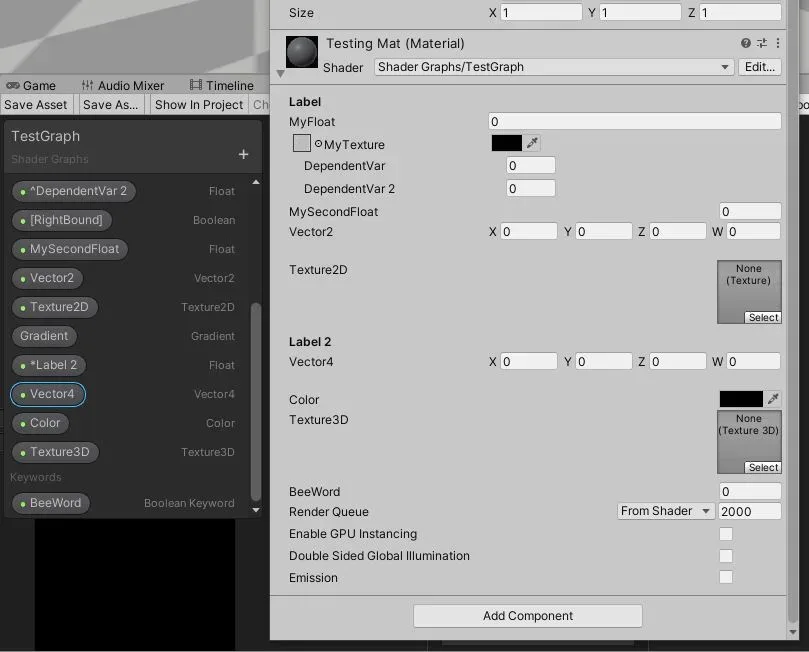Click the Shader Graphs subtitle text
Viewport: 809px width, 652px height.
(x=50, y=159)
